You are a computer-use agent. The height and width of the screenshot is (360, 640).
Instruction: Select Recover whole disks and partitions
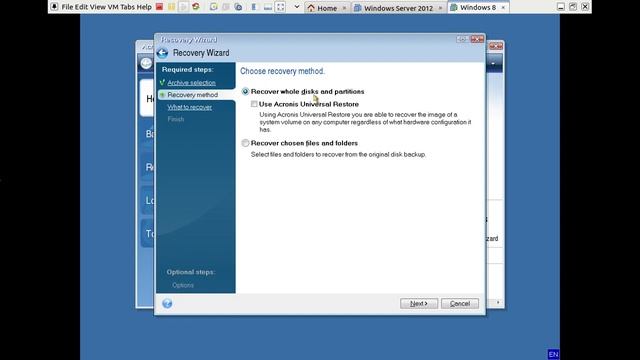245,91
